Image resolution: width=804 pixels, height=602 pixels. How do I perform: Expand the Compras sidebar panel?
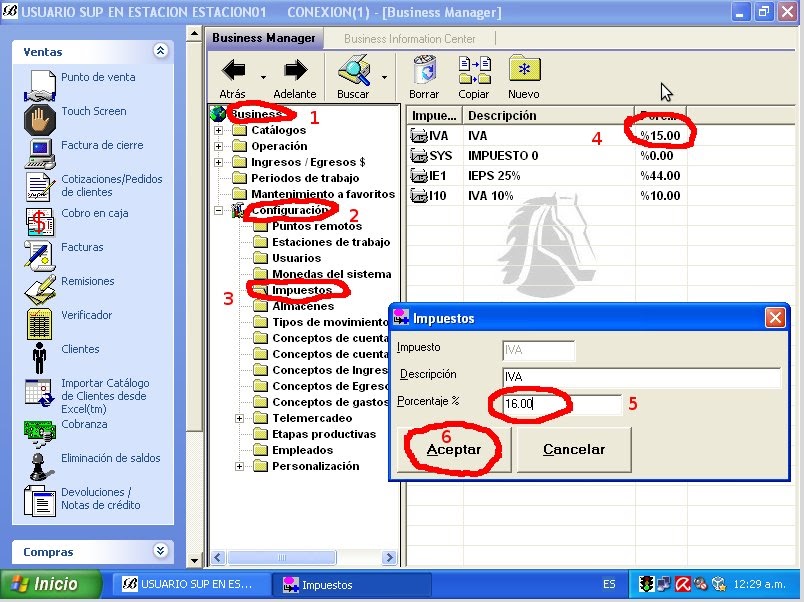tap(160, 551)
